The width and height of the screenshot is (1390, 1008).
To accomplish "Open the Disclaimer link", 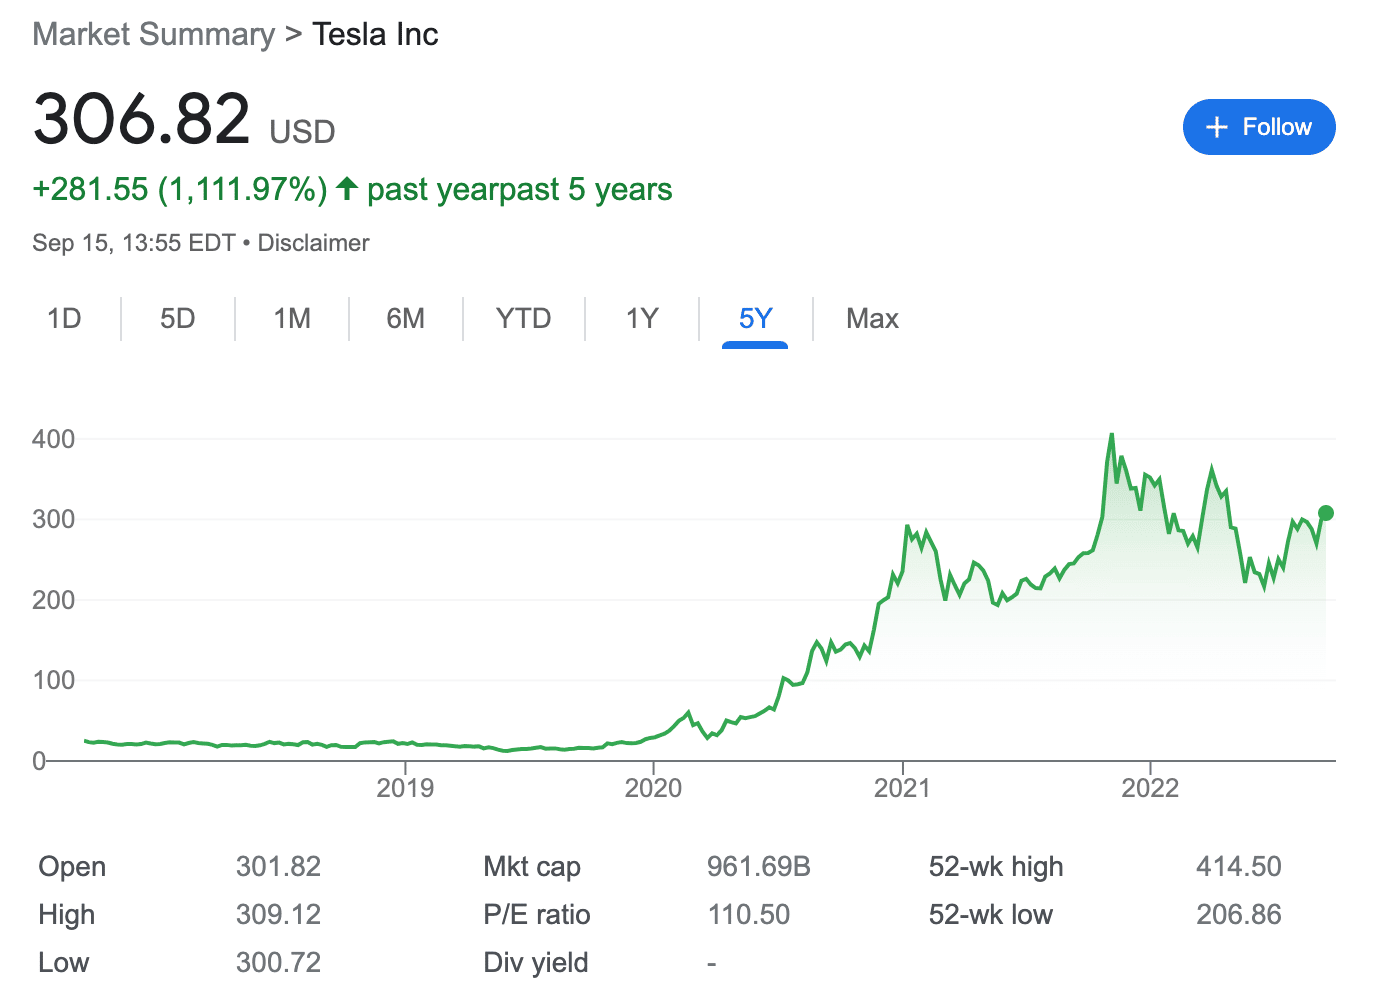I will coord(313,243).
